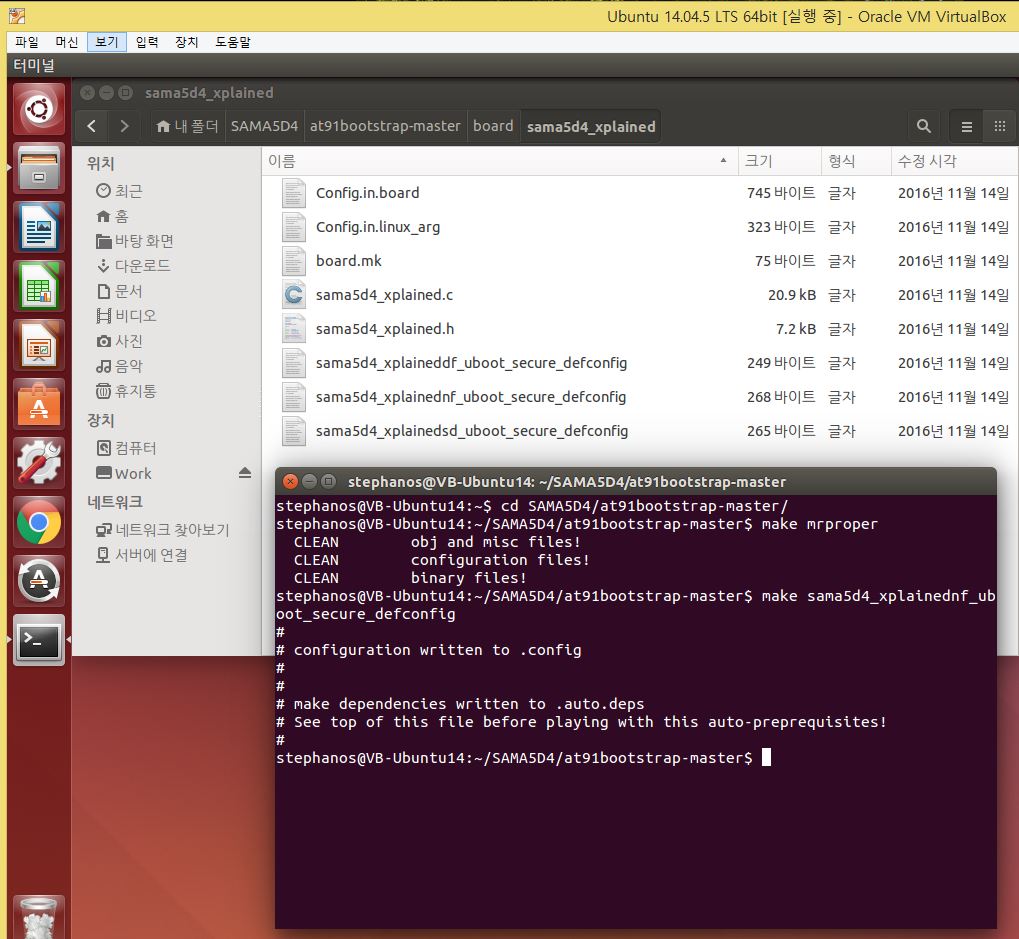The image size is (1019, 939).
Task: Select 다운로드 in the sidebar
Action: pyautogui.click(x=142, y=266)
